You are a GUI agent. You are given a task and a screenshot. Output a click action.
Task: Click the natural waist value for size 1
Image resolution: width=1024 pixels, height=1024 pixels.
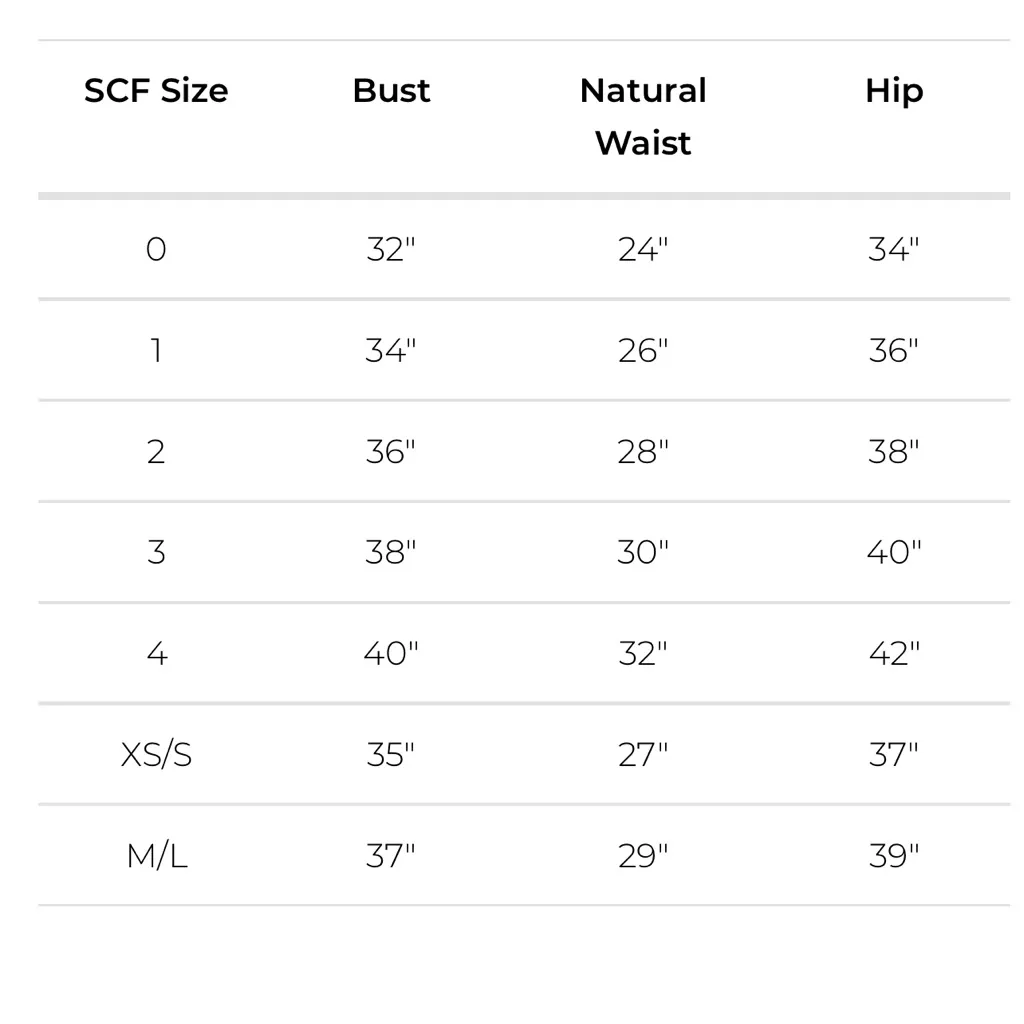coord(642,350)
